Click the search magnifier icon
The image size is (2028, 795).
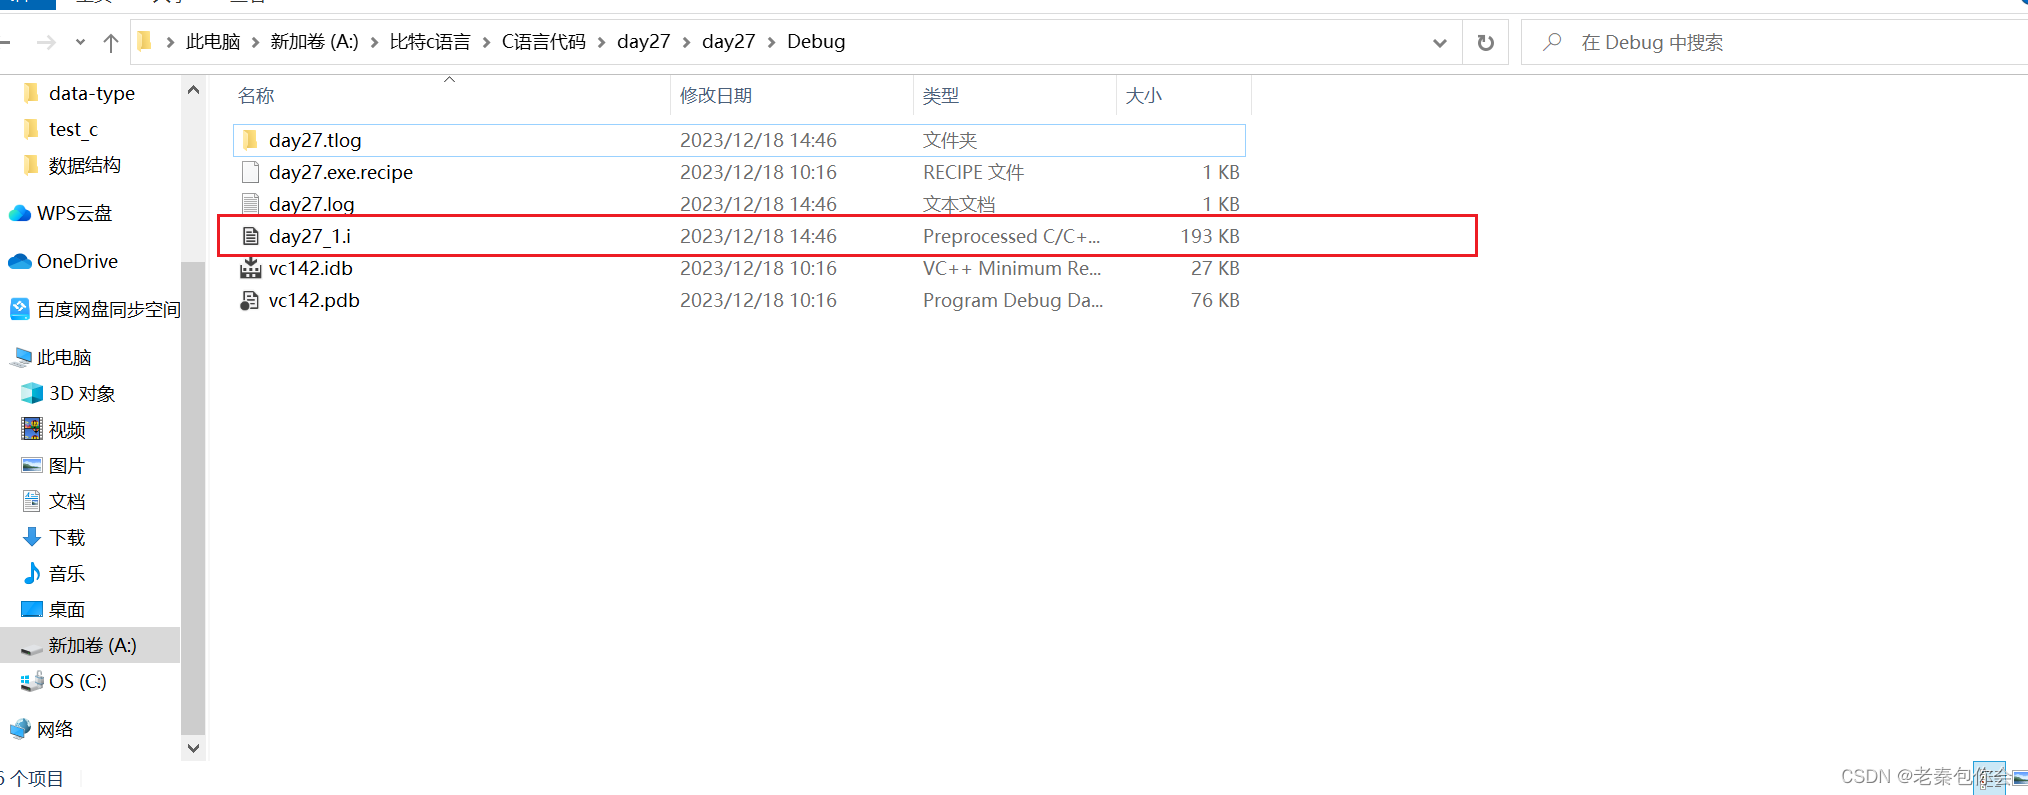1552,42
